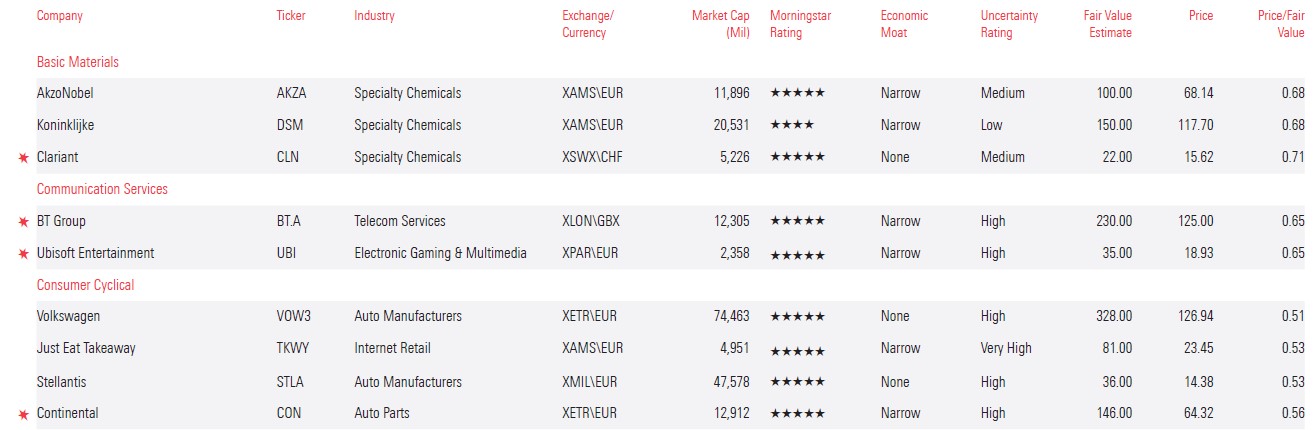Click Stellantis star rating icons

(x=797, y=382)
